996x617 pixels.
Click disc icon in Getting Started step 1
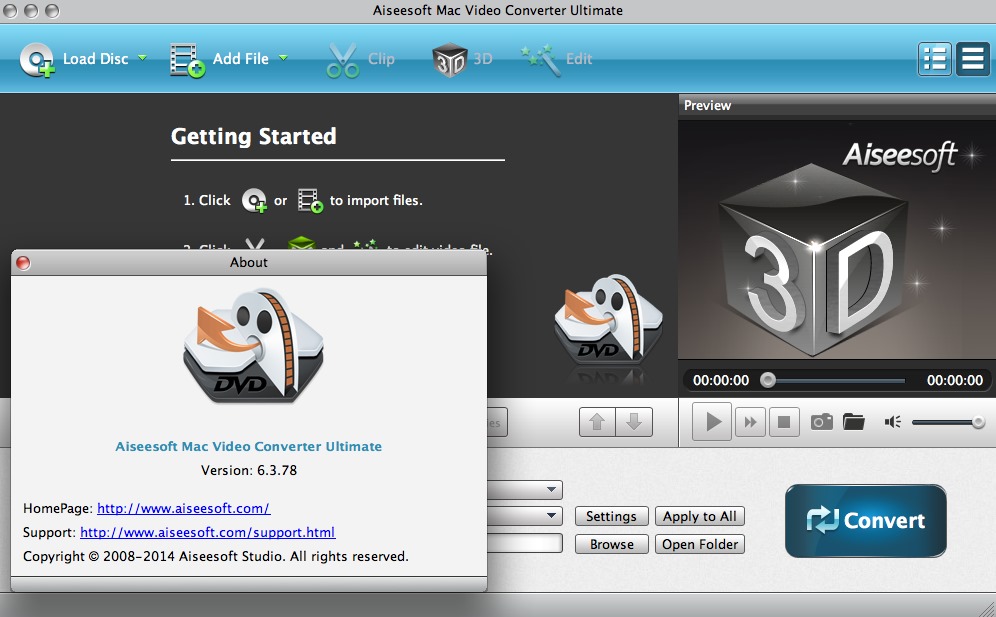tap(254, 201)
